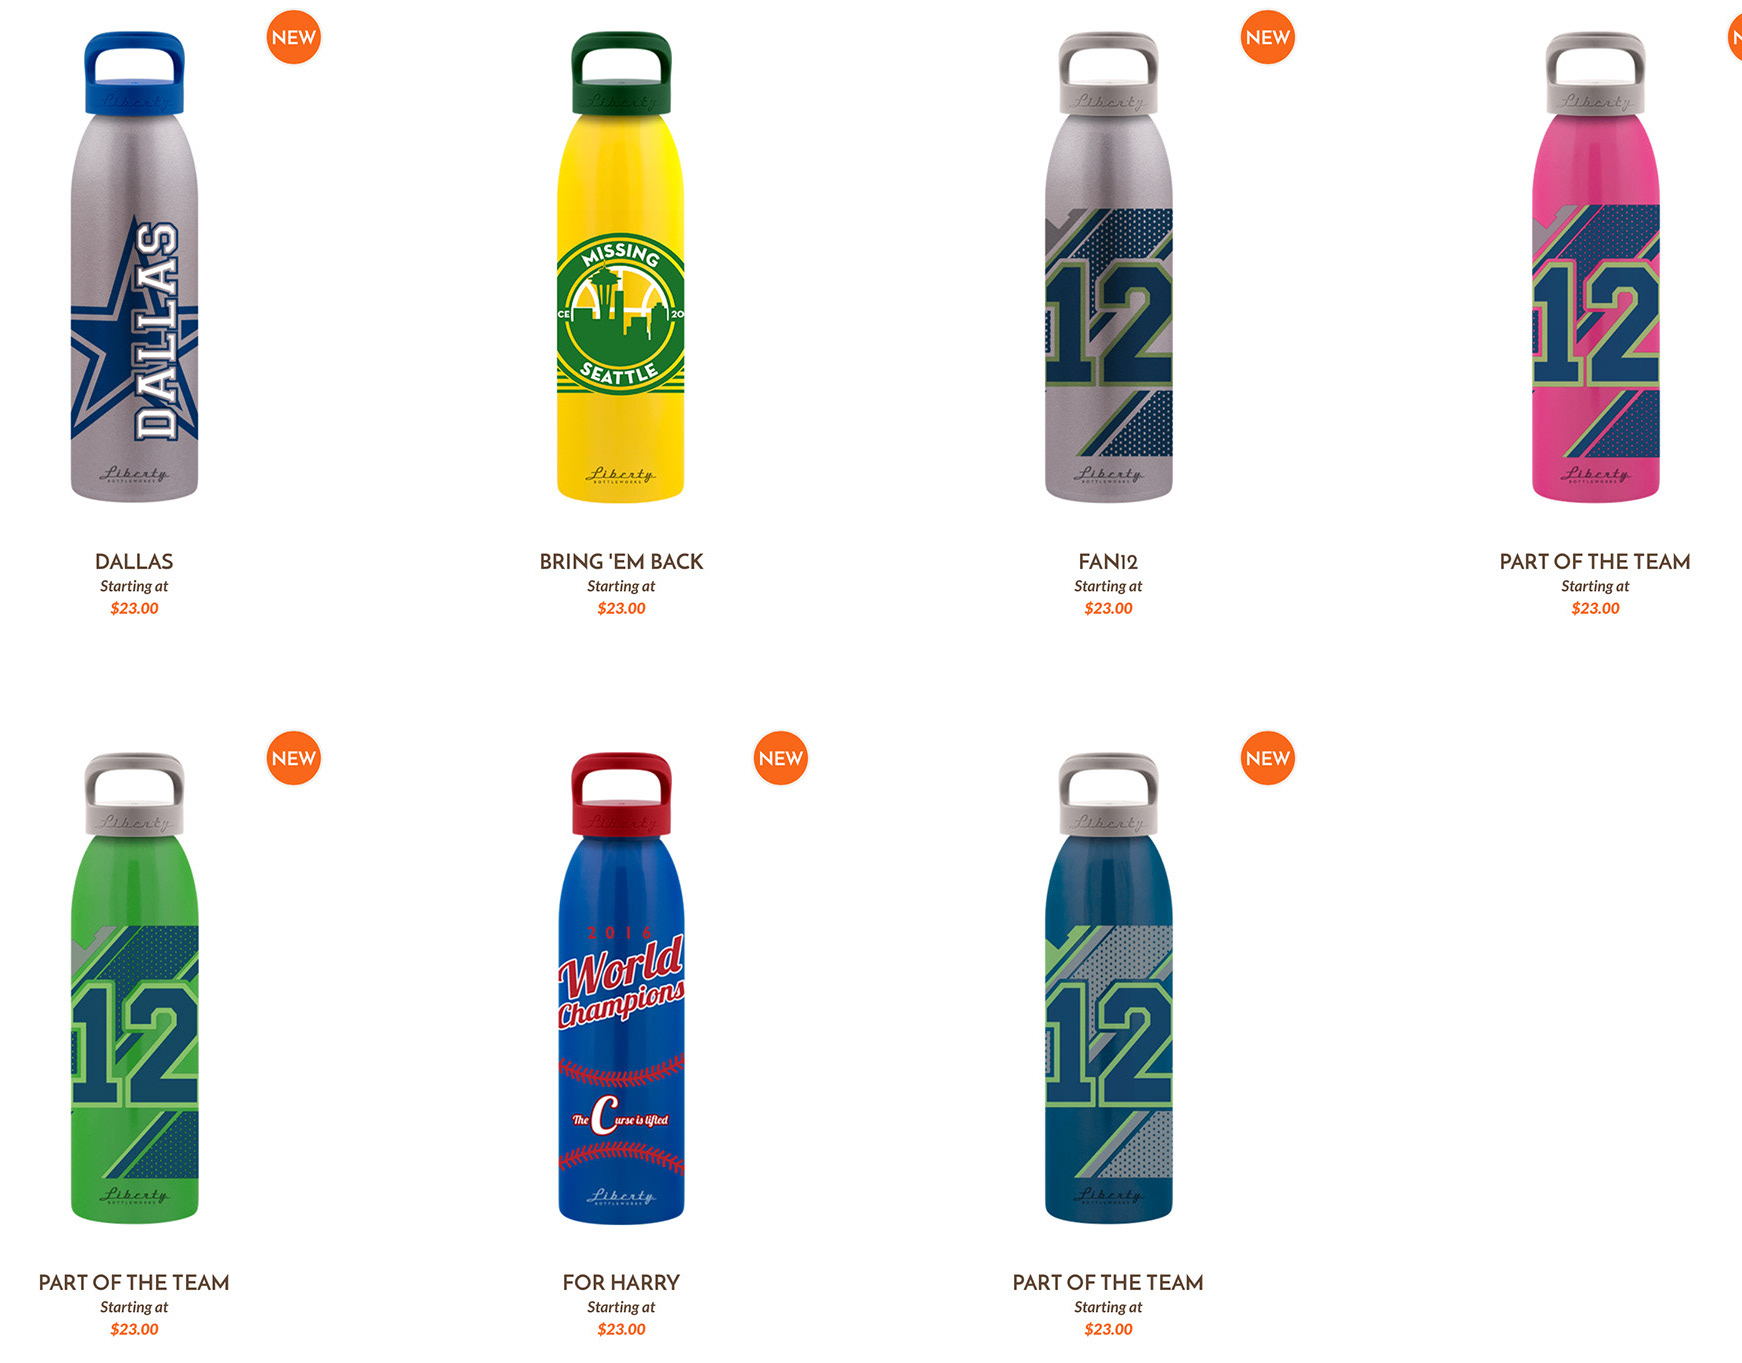Open the BRING 'EM BACK title link

click(621, 562)
